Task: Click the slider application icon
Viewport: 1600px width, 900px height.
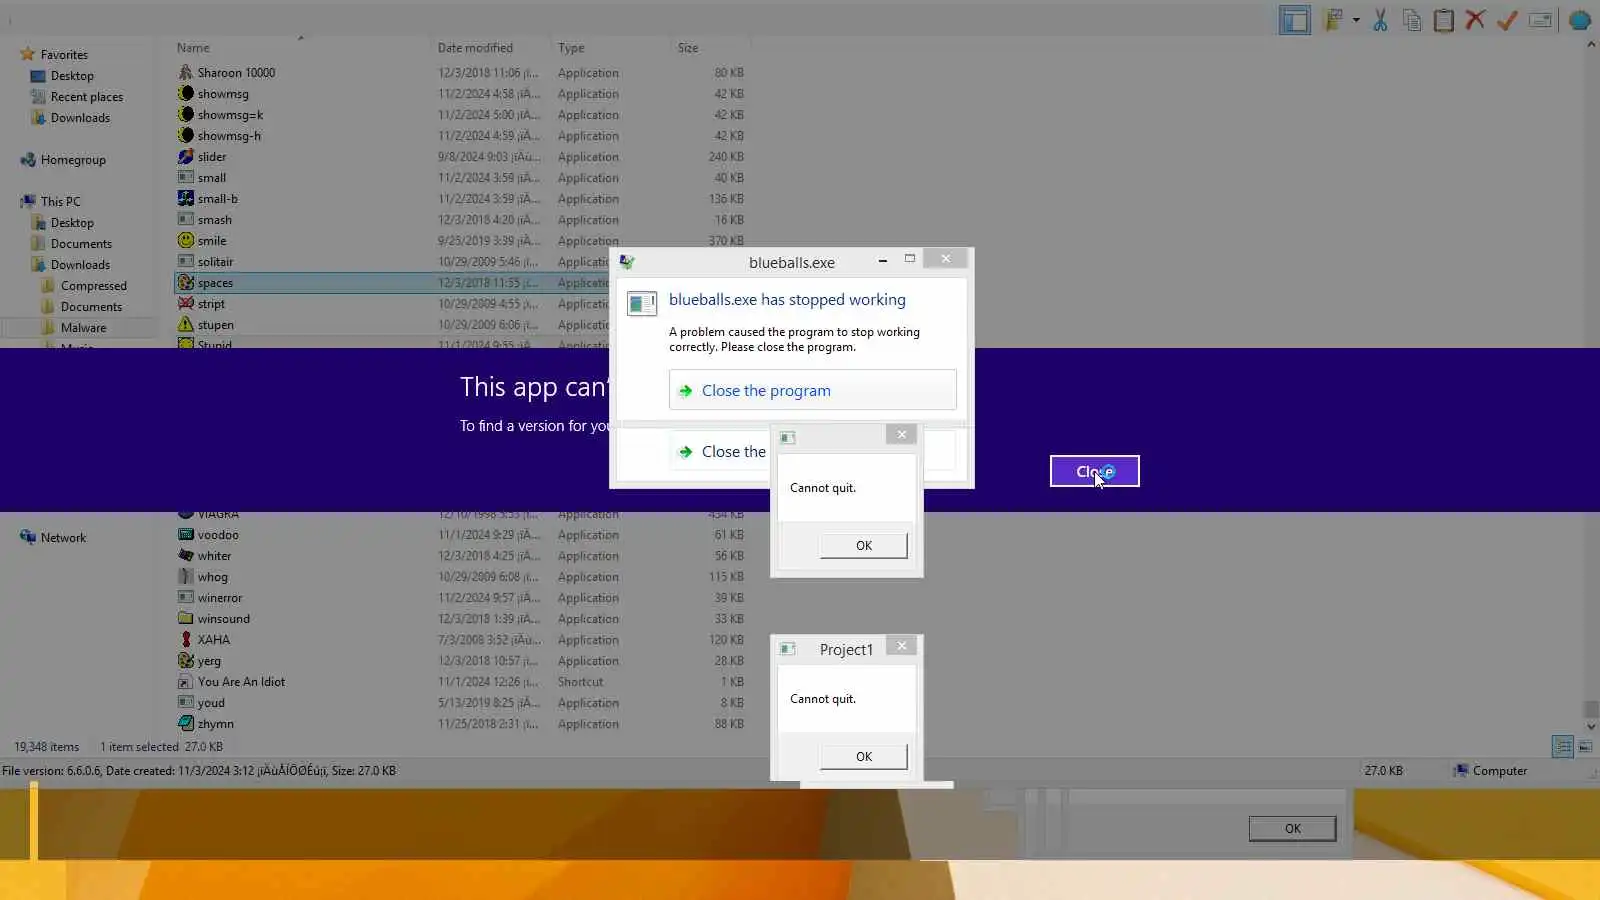Action: pyautogui.click(x=186, y=157)
